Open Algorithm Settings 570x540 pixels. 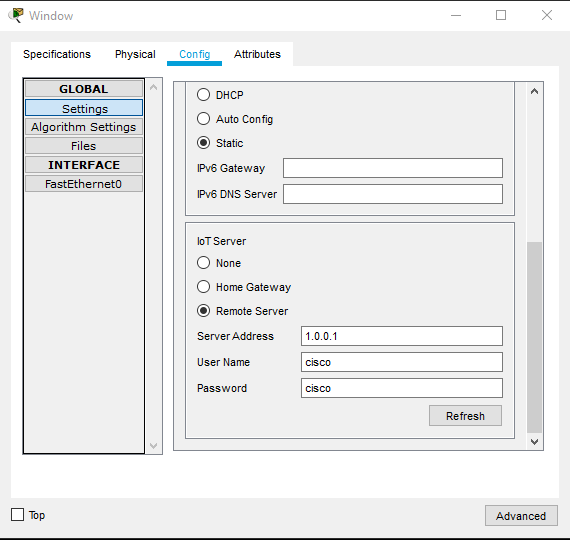click(84, 127)
